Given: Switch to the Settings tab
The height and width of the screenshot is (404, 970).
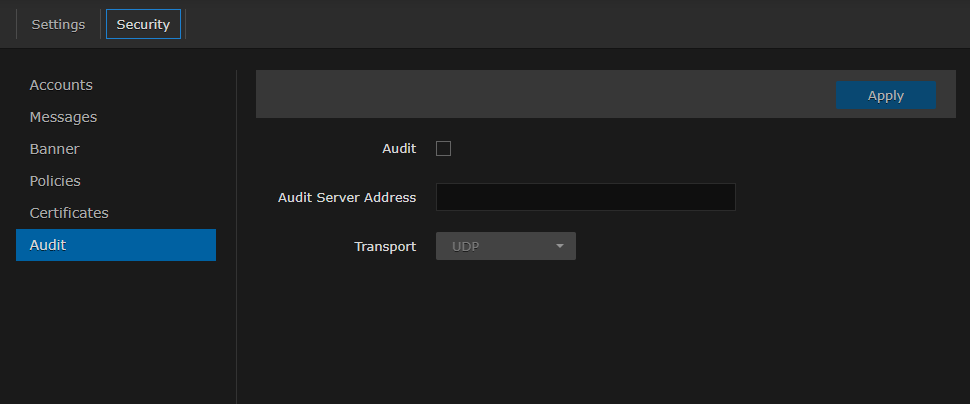Looking at the screenshot, I should click(x=58, y=24).
